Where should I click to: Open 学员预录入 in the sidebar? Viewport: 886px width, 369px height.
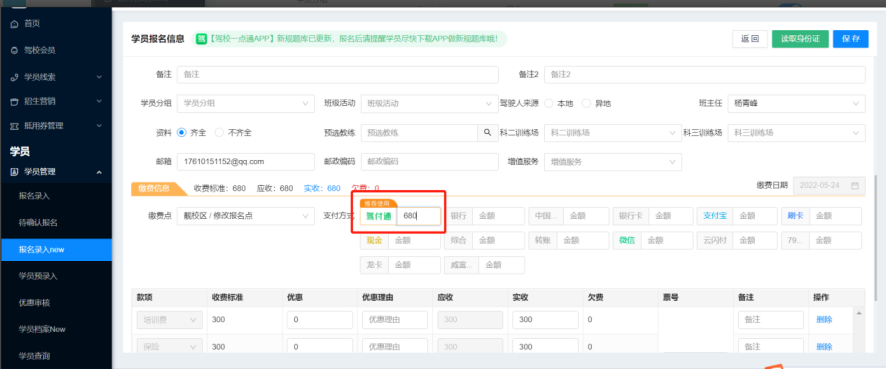[38, 276]
